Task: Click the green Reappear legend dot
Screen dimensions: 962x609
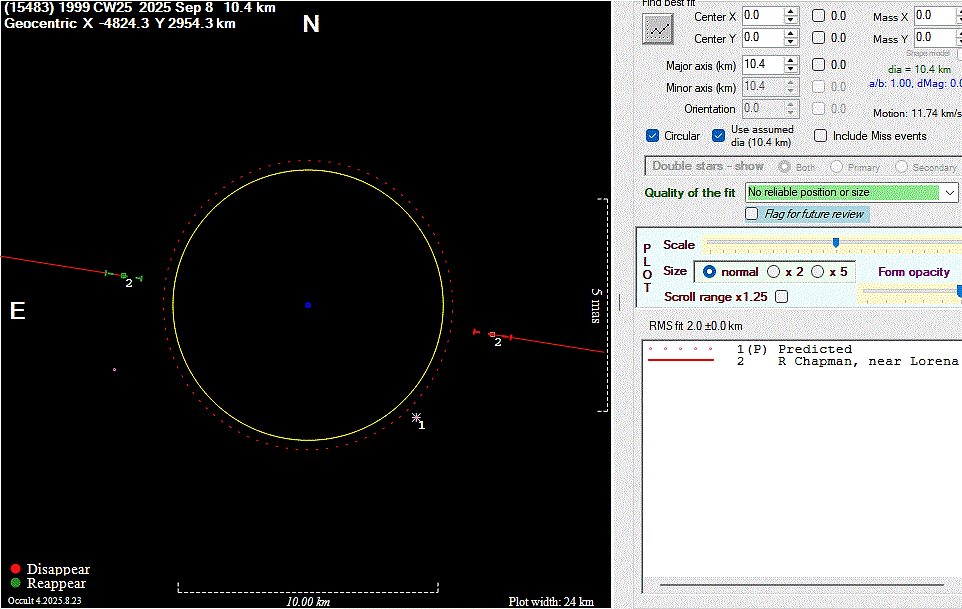Action: click(15, 583)
